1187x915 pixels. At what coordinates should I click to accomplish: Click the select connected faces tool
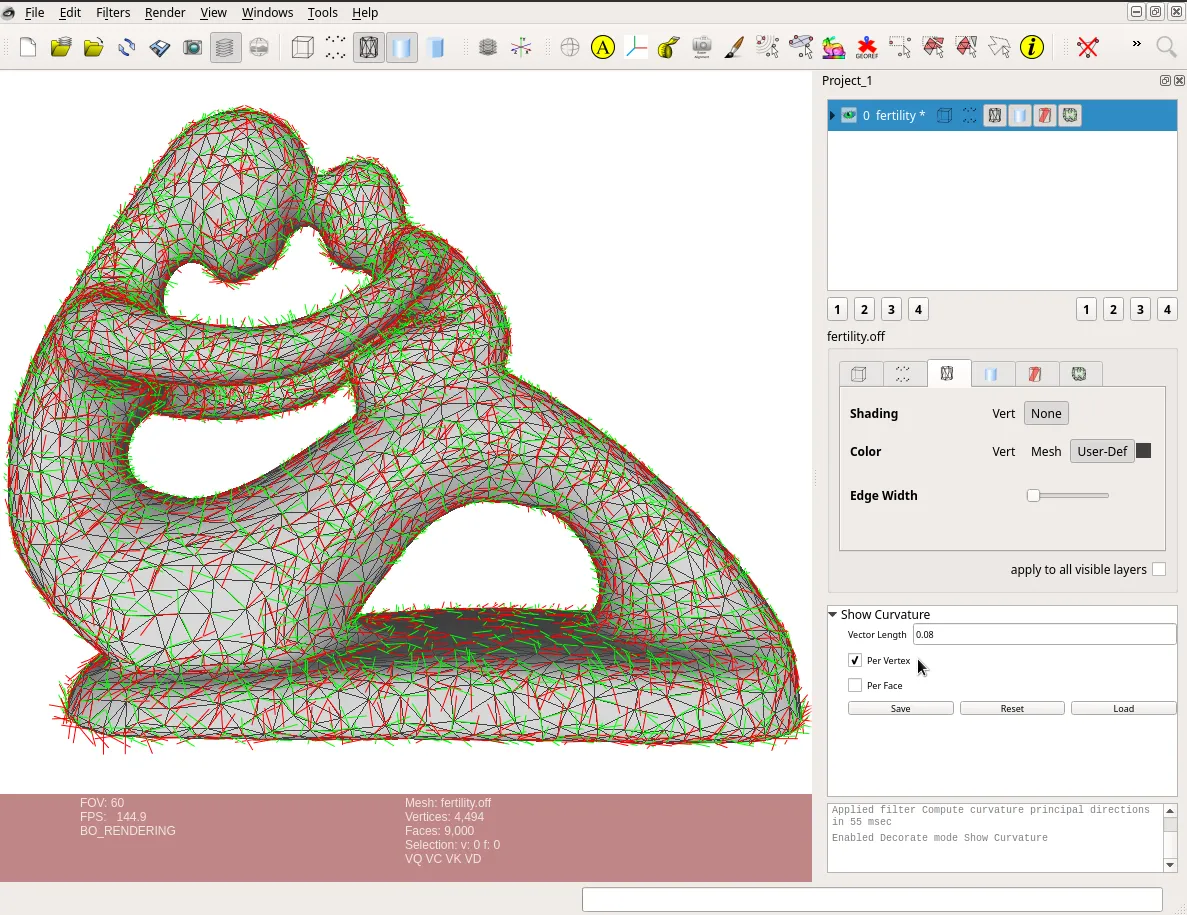[966, 47]
